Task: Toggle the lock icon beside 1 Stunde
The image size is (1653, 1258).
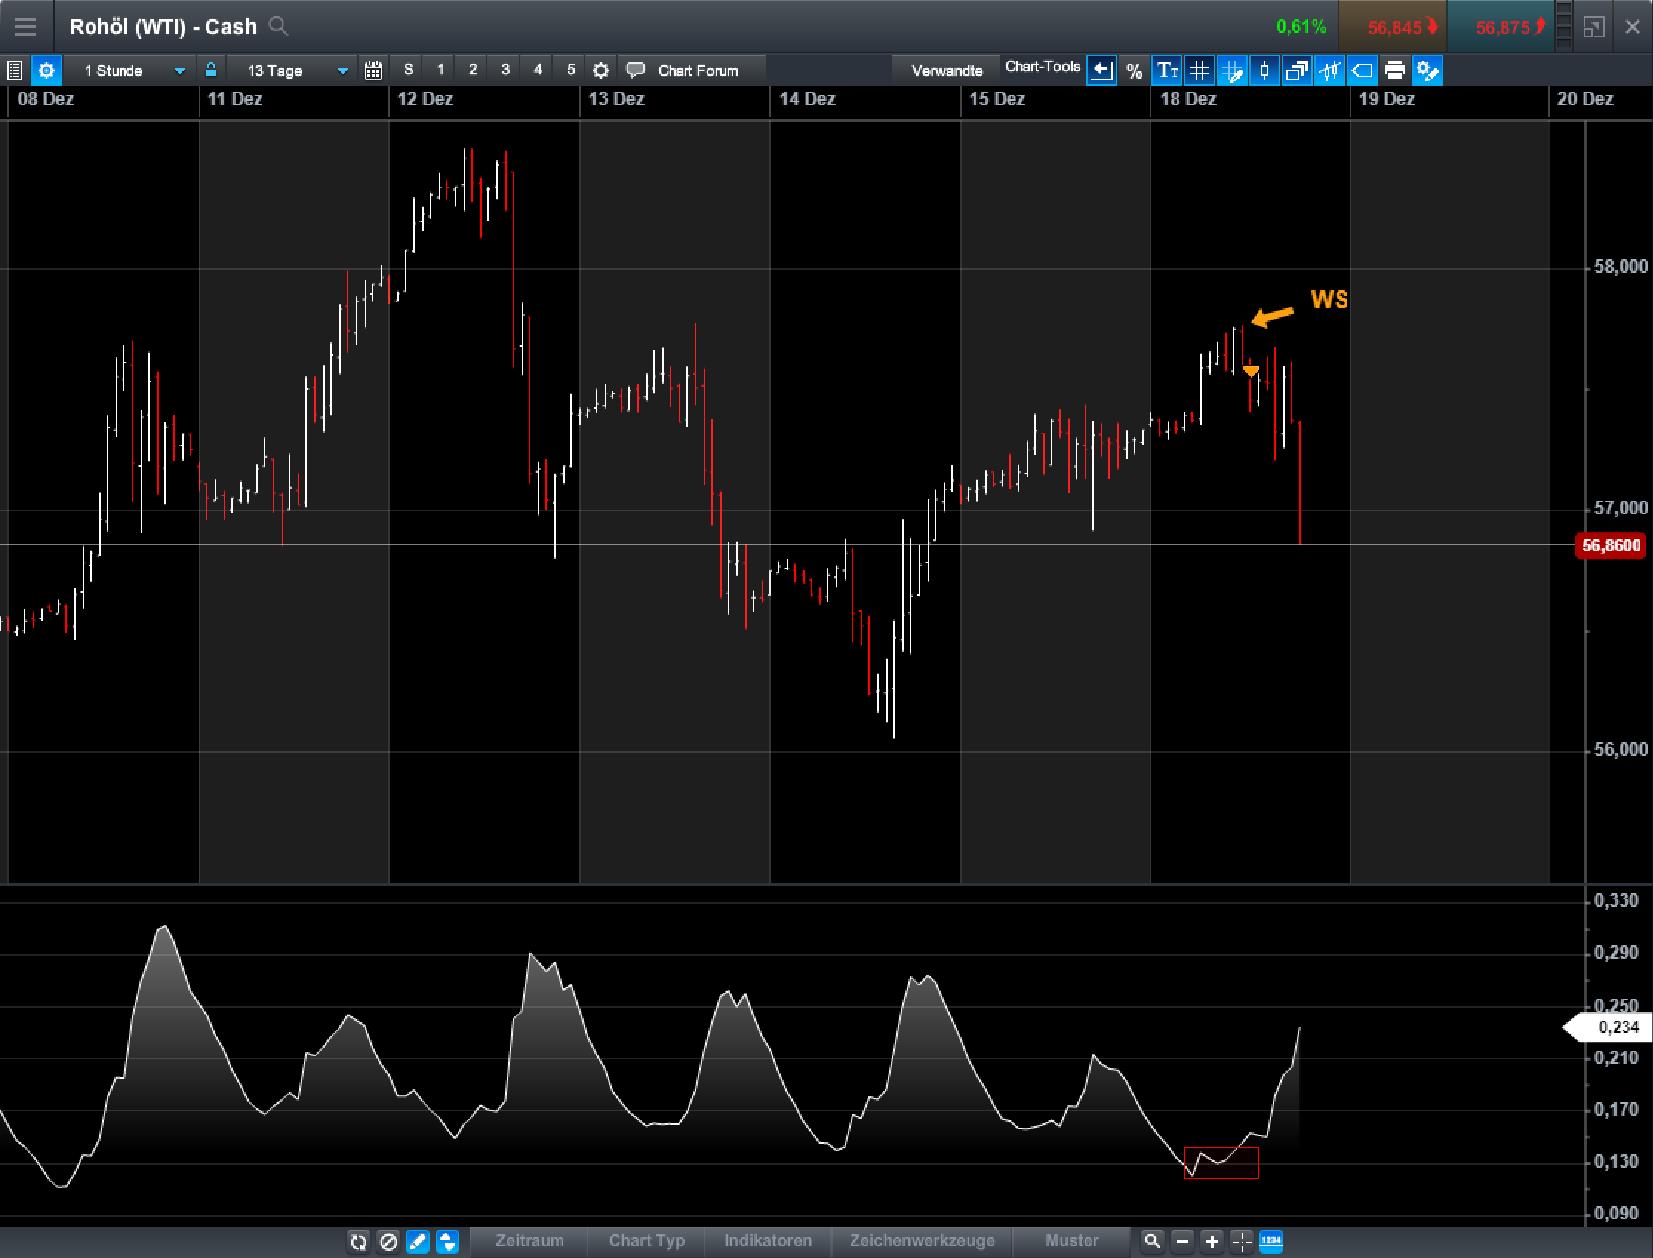Action: pyautogui.click(x=210, y=70)
